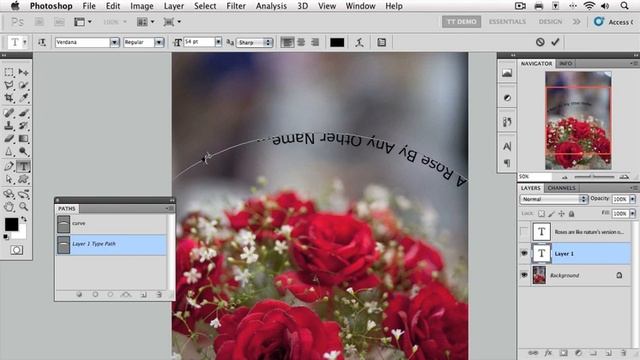Select the History Brush tool
Image resolution: width=640 pixels, height=360 pixels.
24,126
